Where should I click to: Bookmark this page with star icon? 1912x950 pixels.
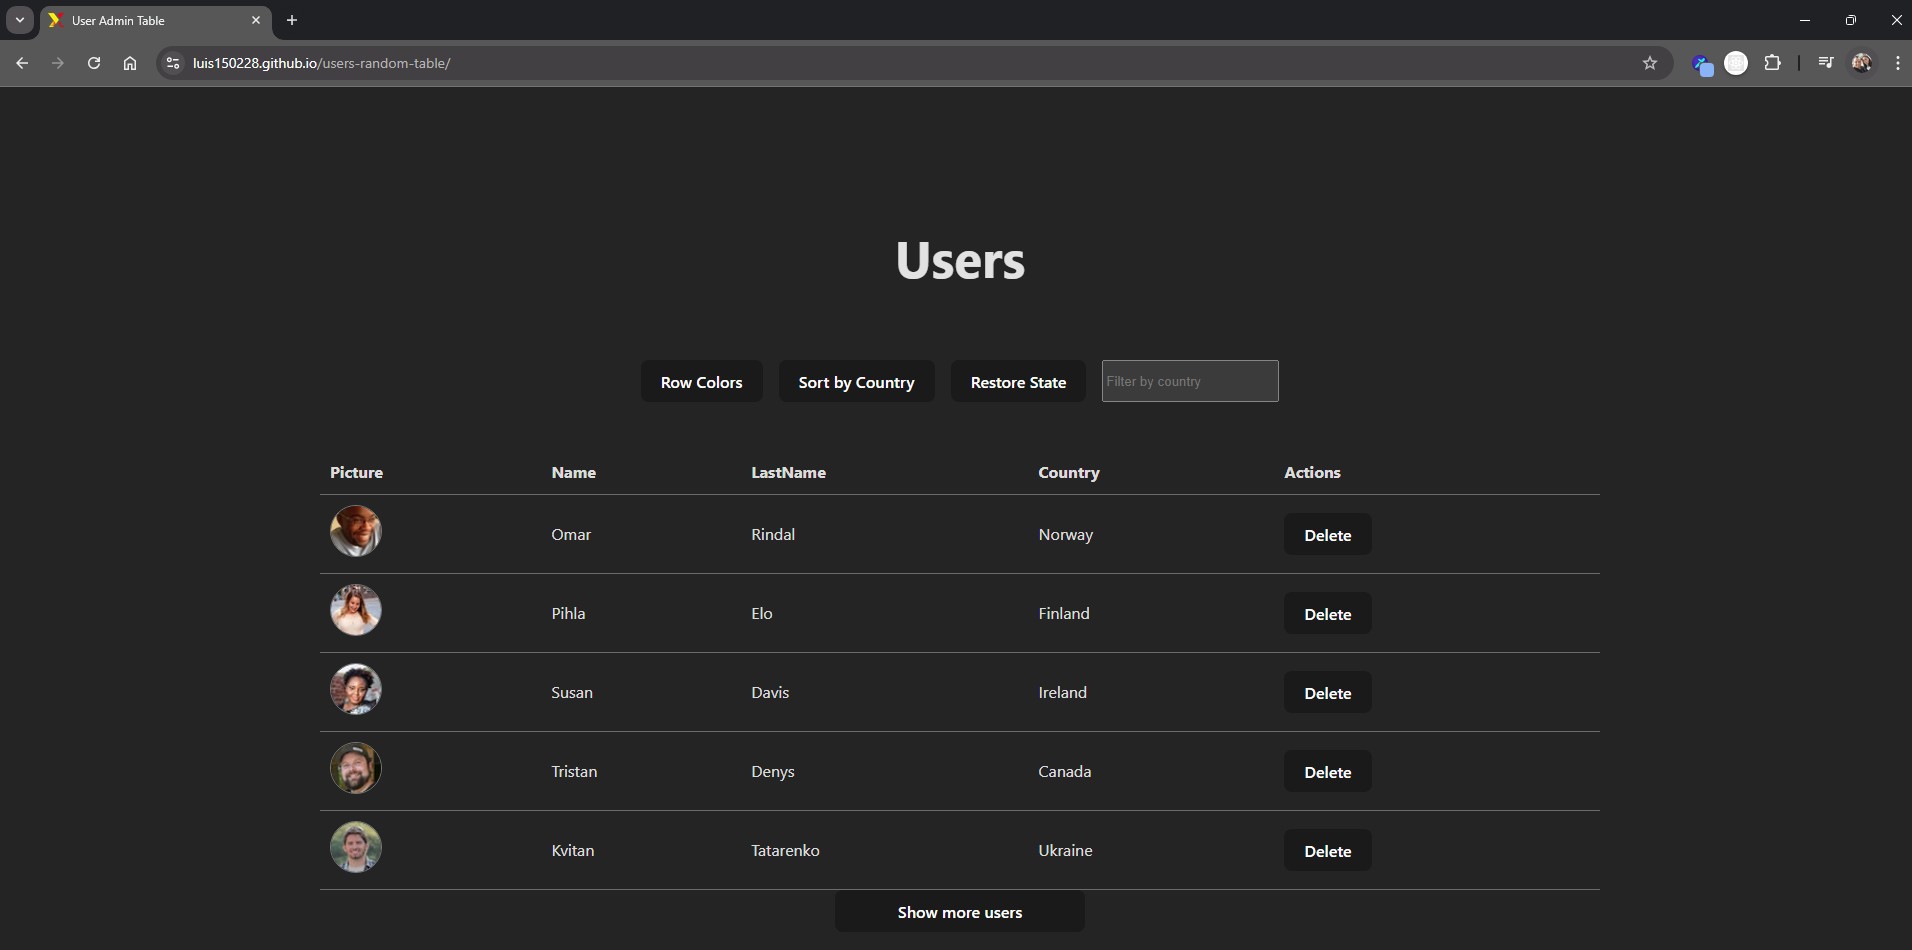1649,63
